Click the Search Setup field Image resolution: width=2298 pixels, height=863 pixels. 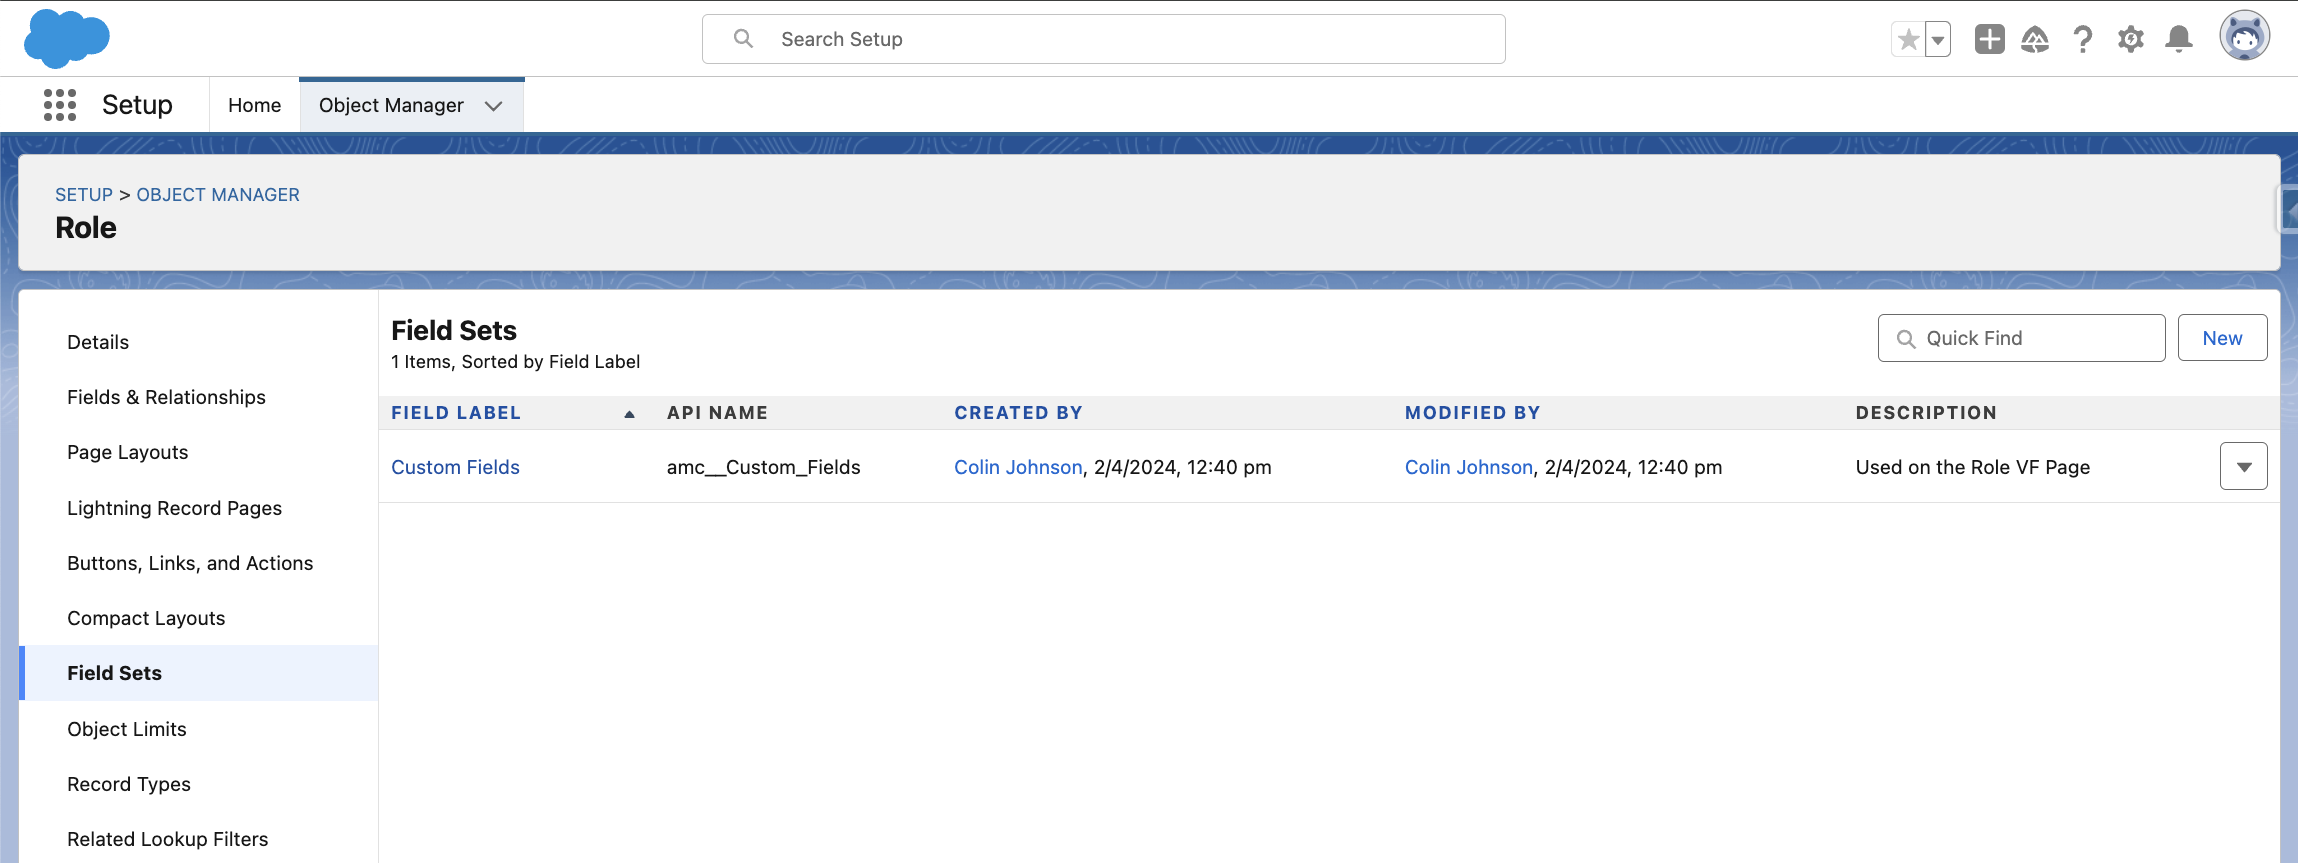[x=1104, y=39]
